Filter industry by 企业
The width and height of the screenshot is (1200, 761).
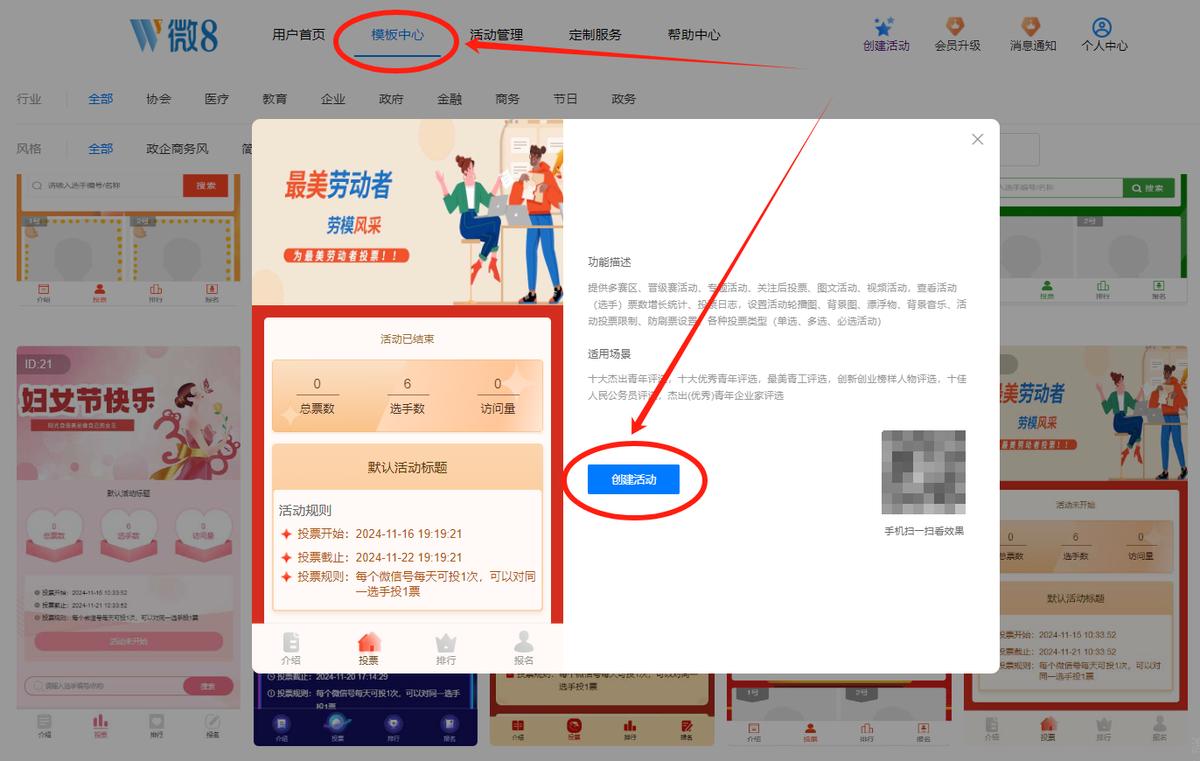333,99
